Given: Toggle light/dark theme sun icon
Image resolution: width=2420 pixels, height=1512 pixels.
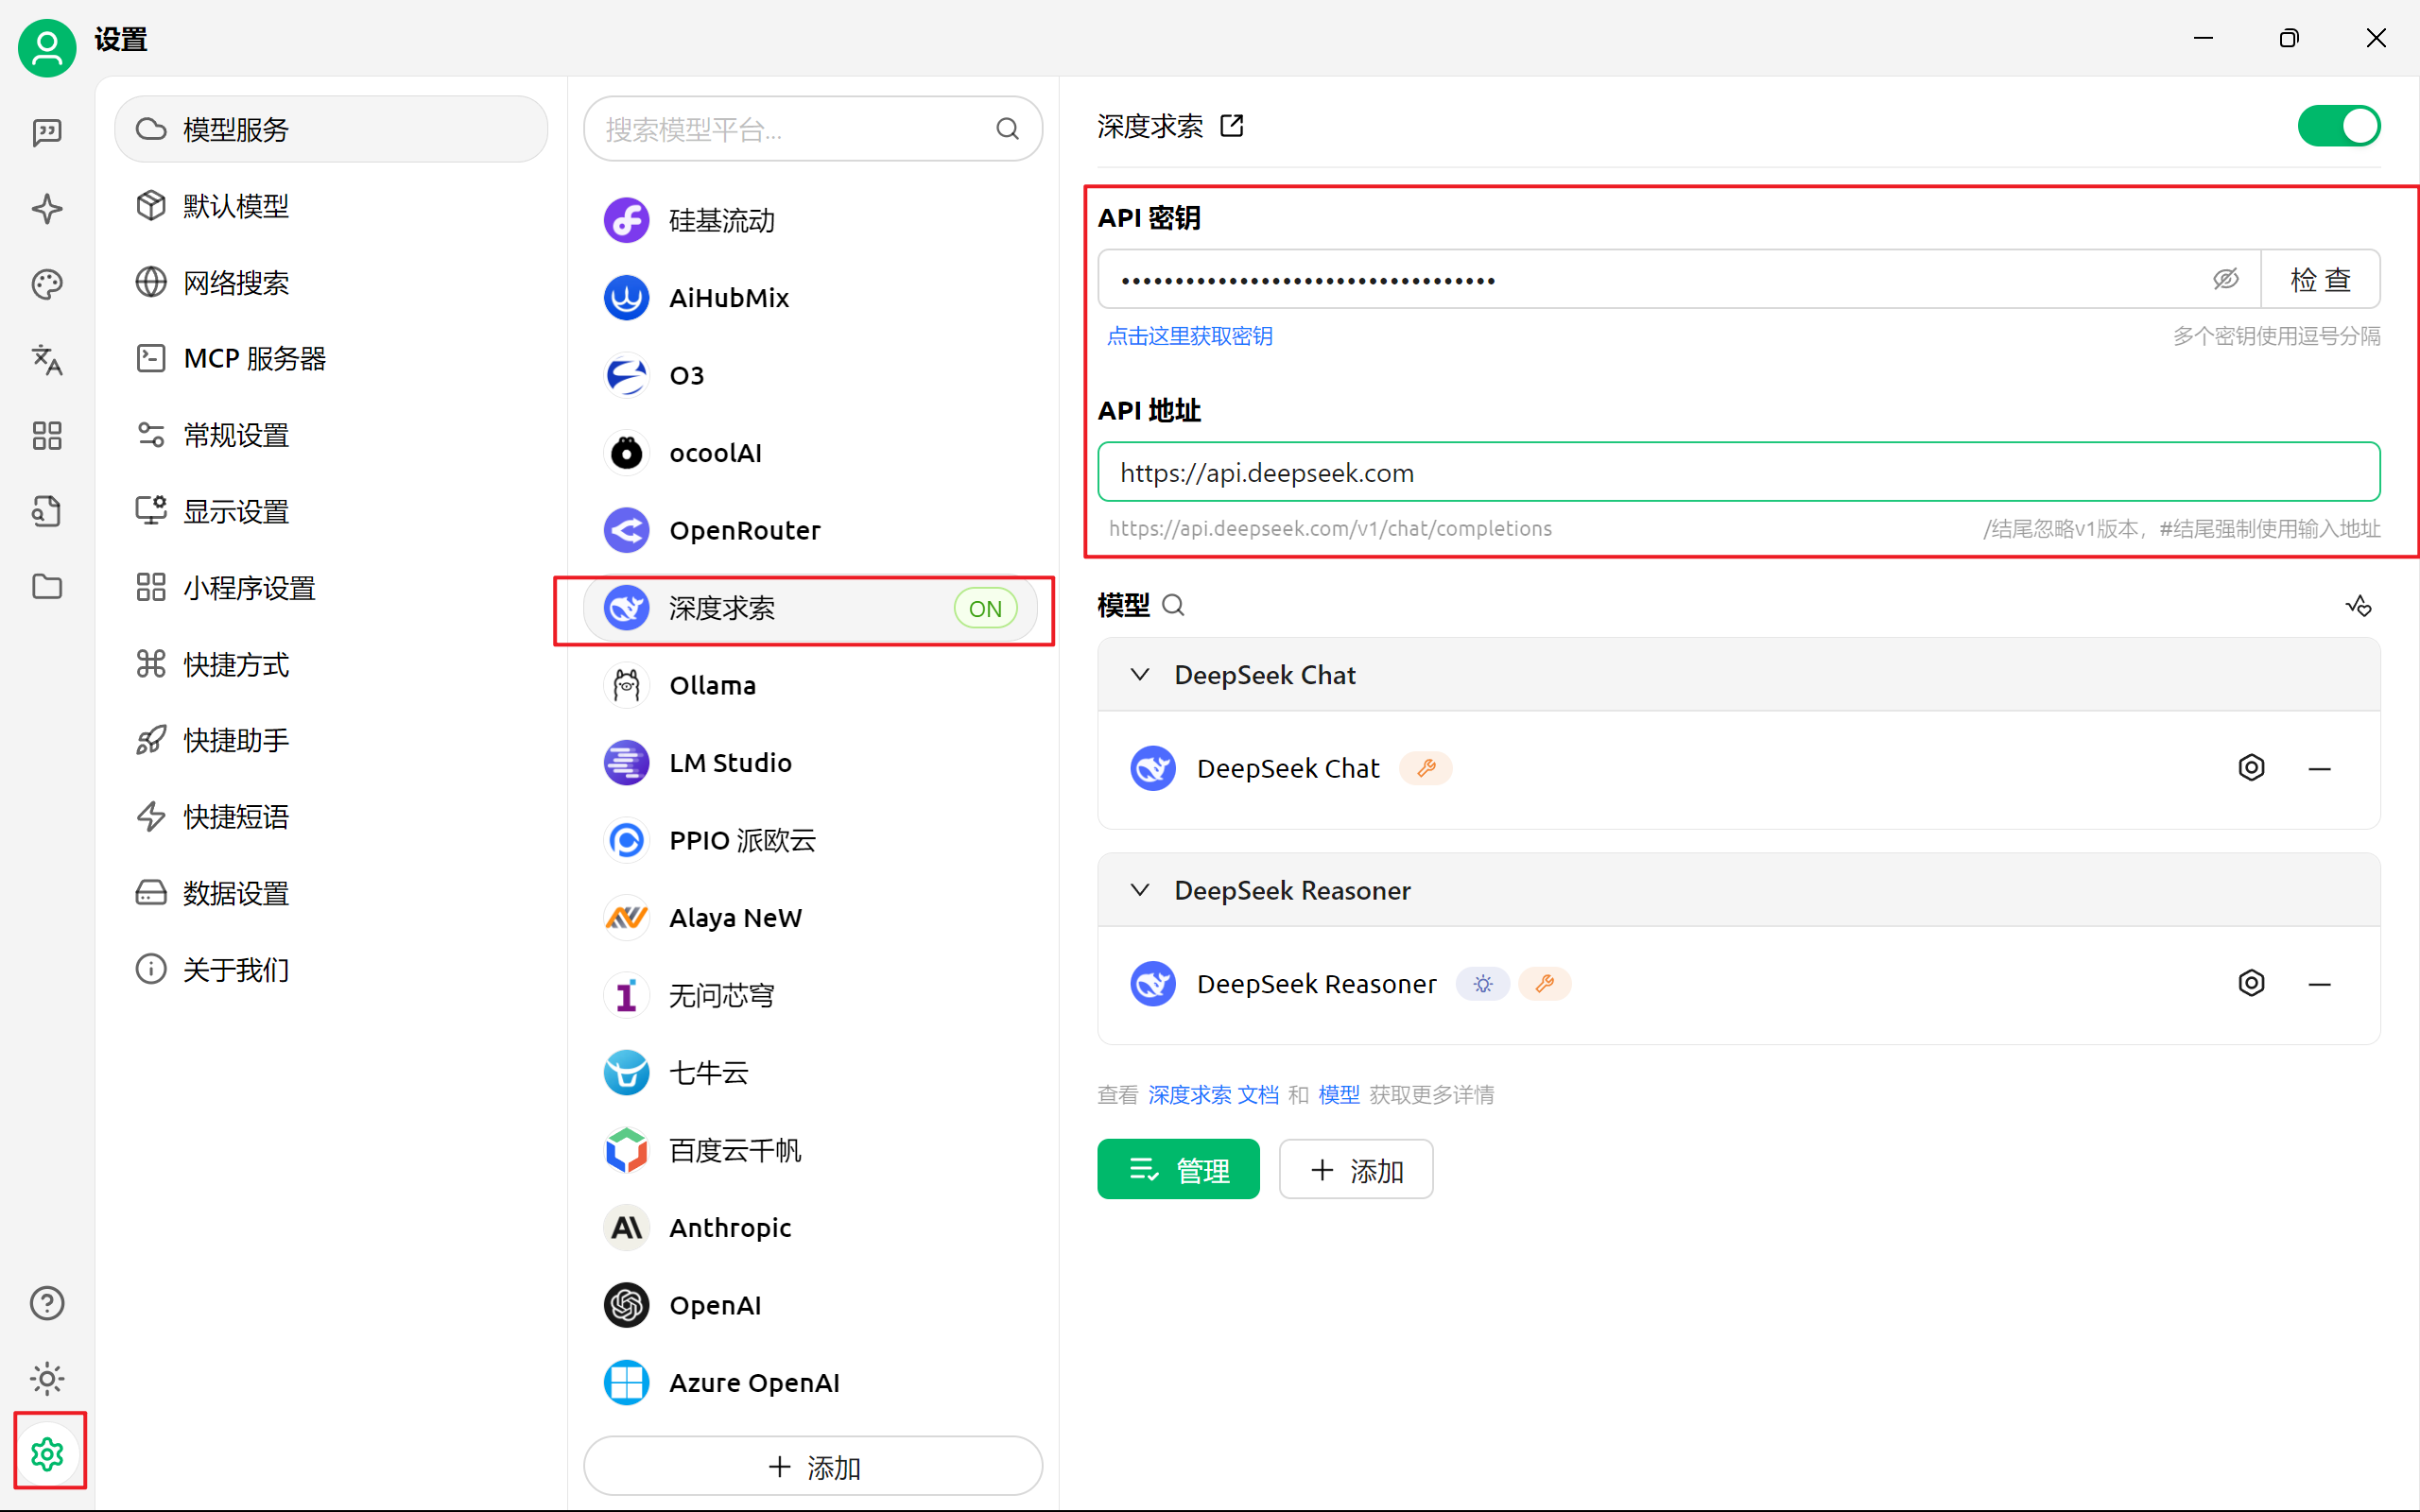Looking at the screenshot, I should tap(47, 1379).
